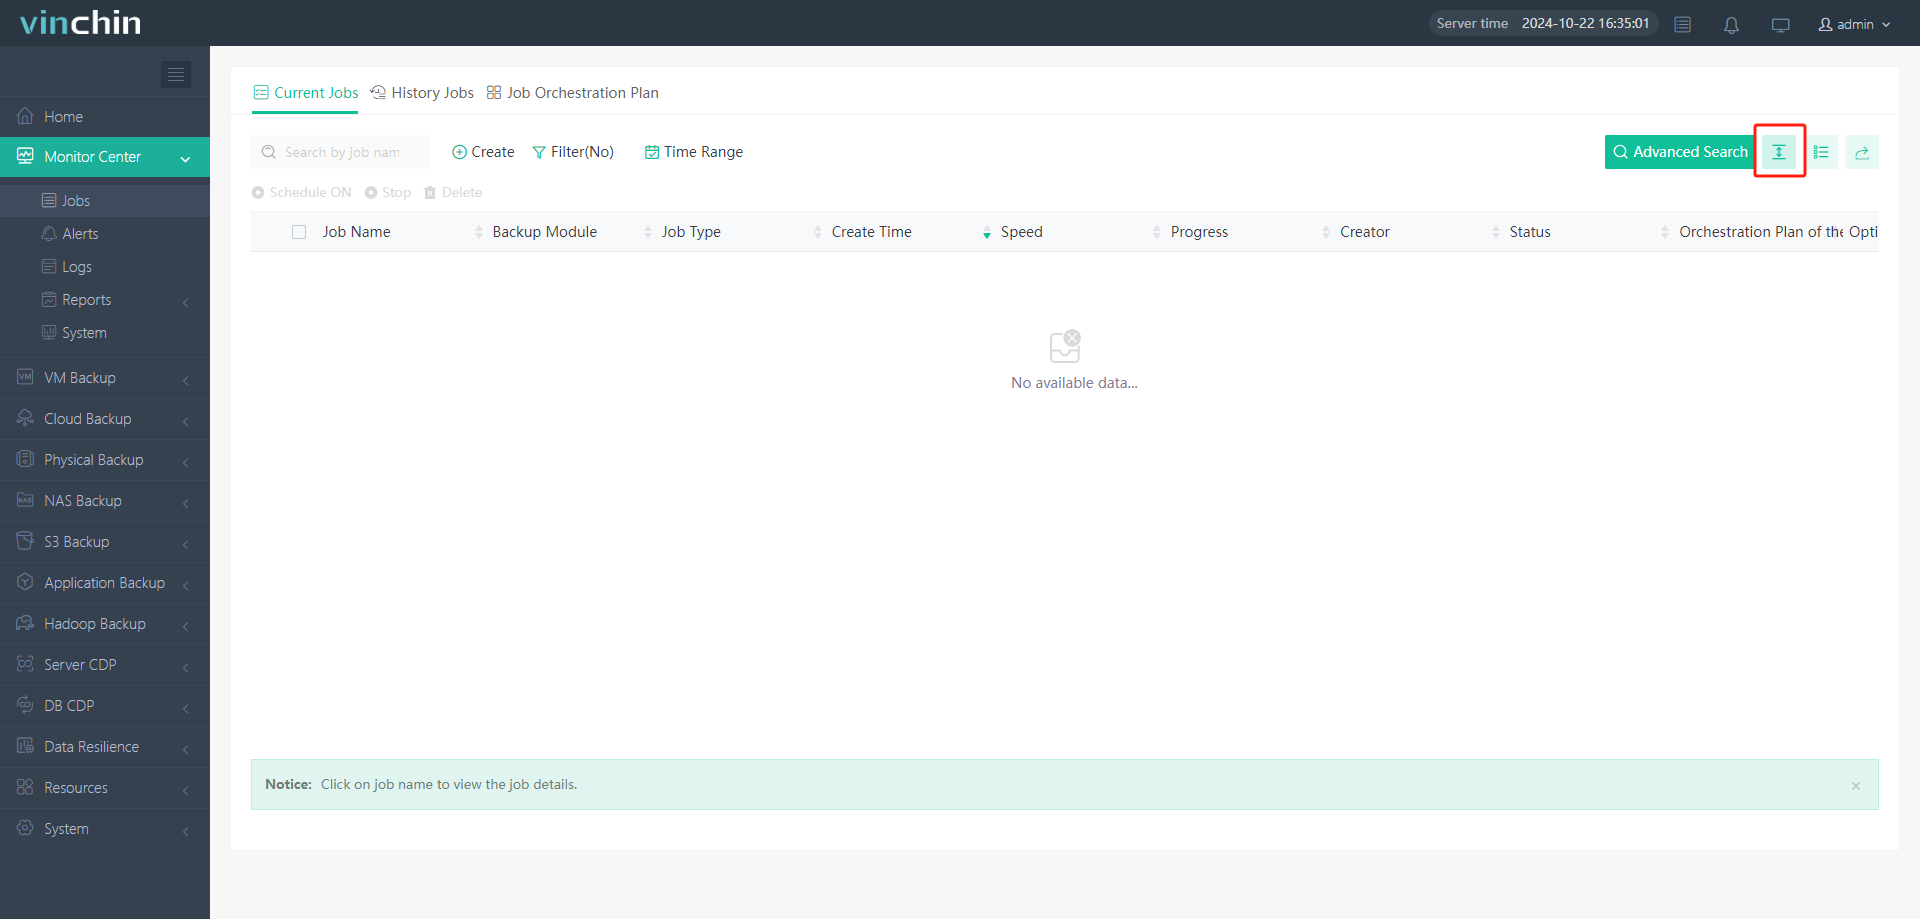
Task: Open the Time Range picker
Action: tap(694, 152)
